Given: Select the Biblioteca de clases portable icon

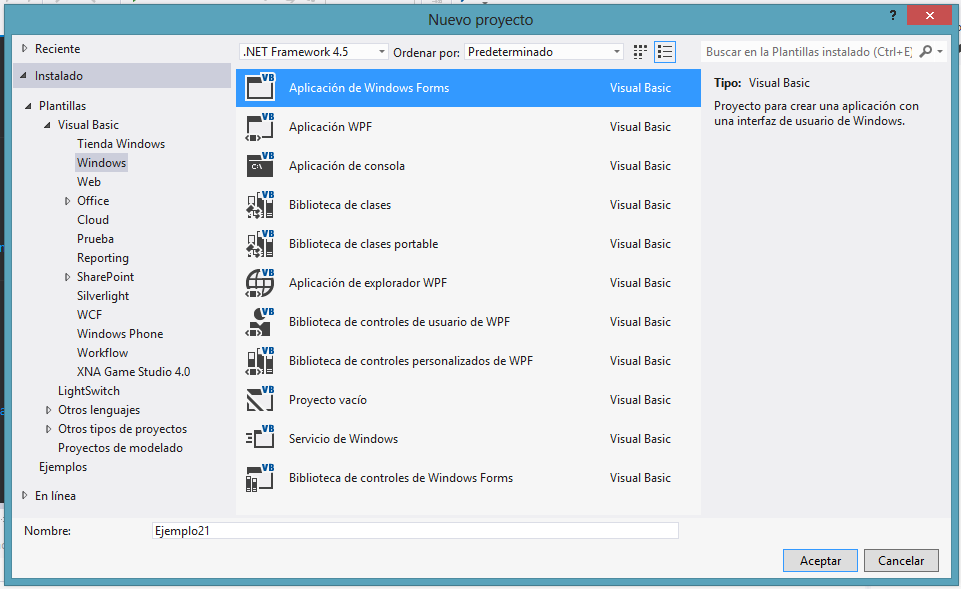Looking at the screenshot, I should tap(260, 244).
